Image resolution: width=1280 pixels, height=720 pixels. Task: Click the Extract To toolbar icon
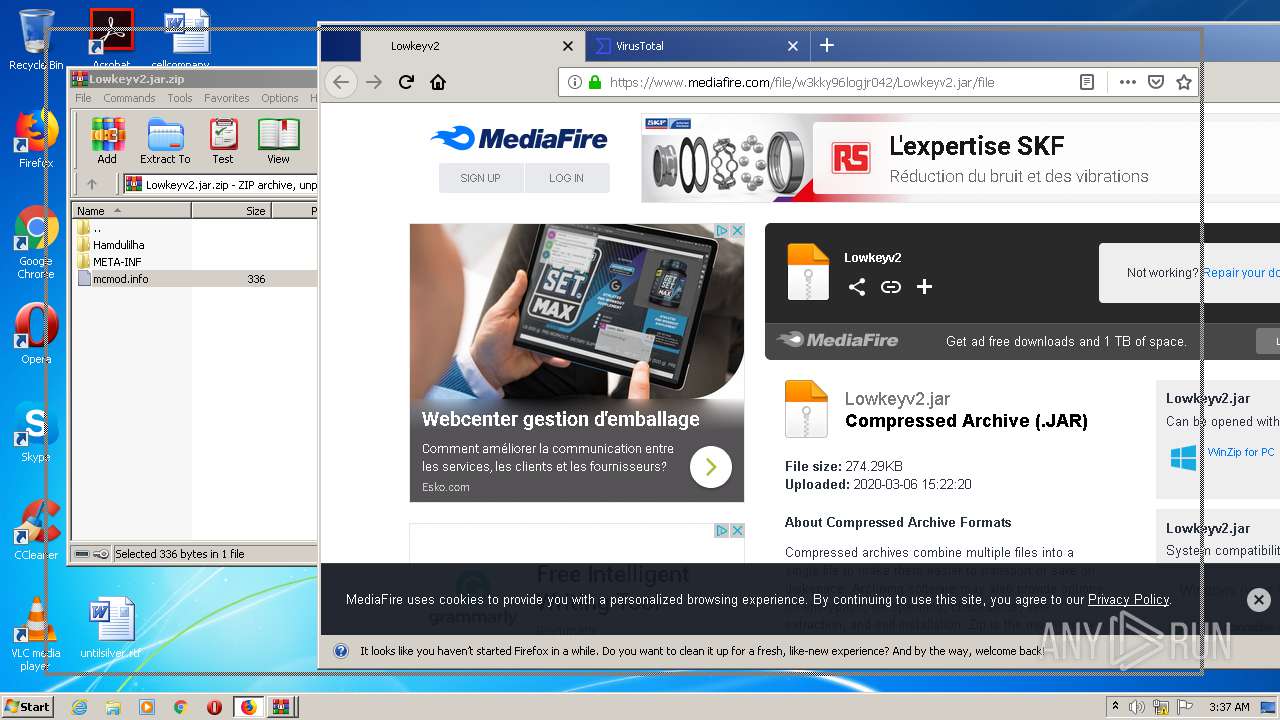point(165,141)
